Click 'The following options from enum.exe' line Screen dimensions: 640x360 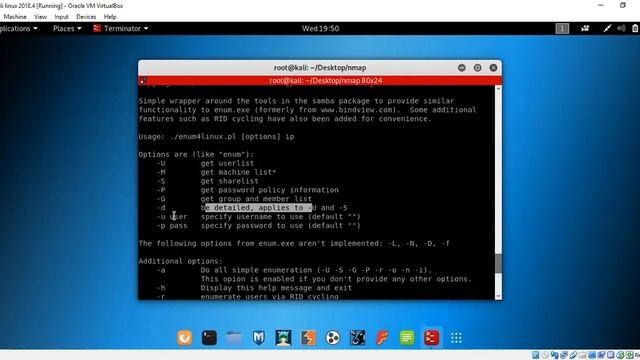[x=294, y=243]
